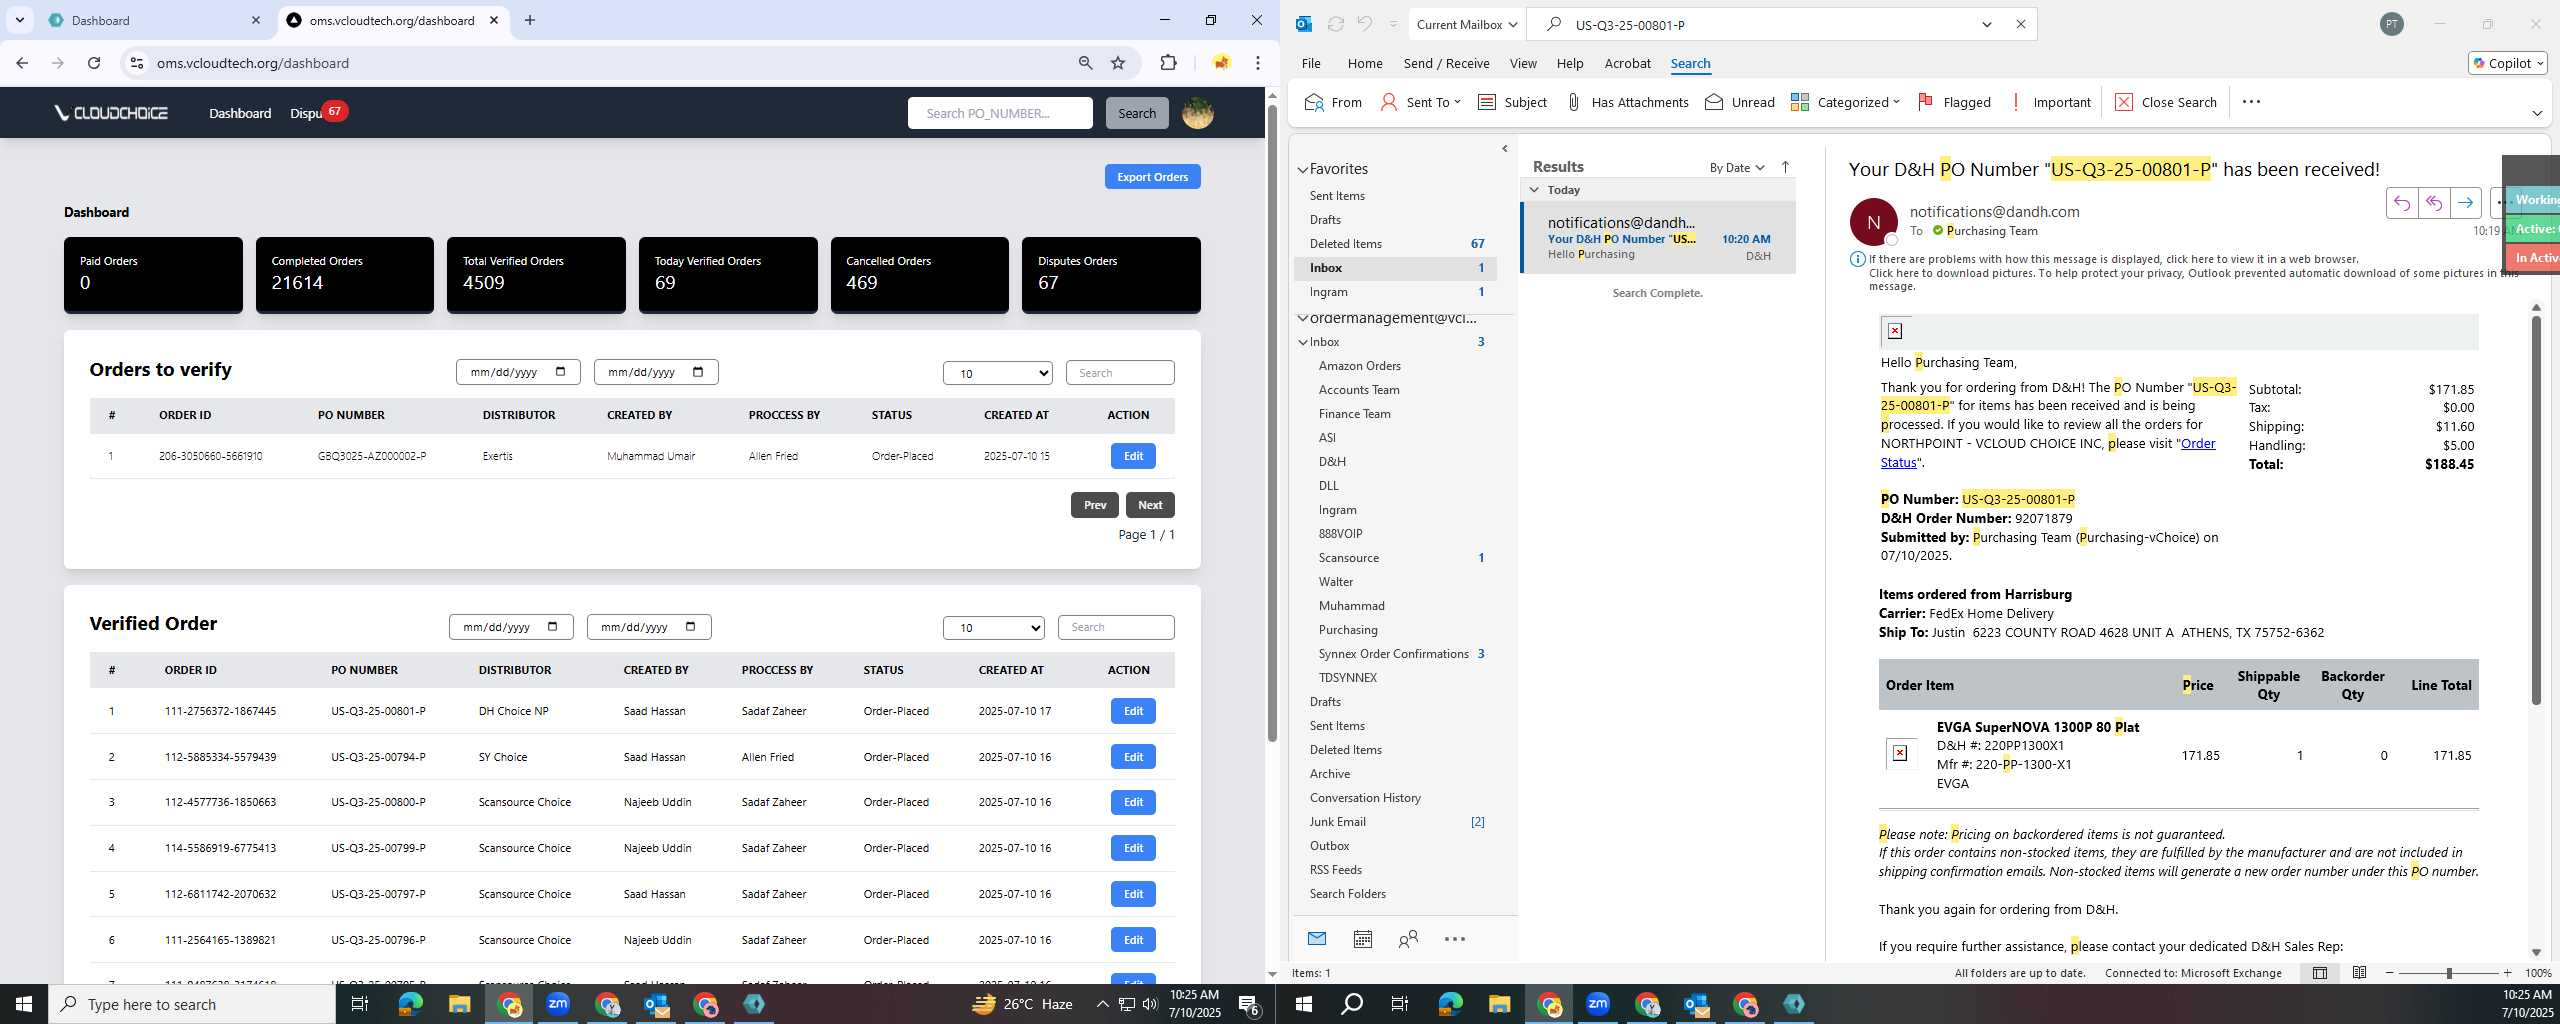This screenshot has width=2560, height=1024.
Task: Click the Reply All arrow in email header
Action: tap(2433, 203)
